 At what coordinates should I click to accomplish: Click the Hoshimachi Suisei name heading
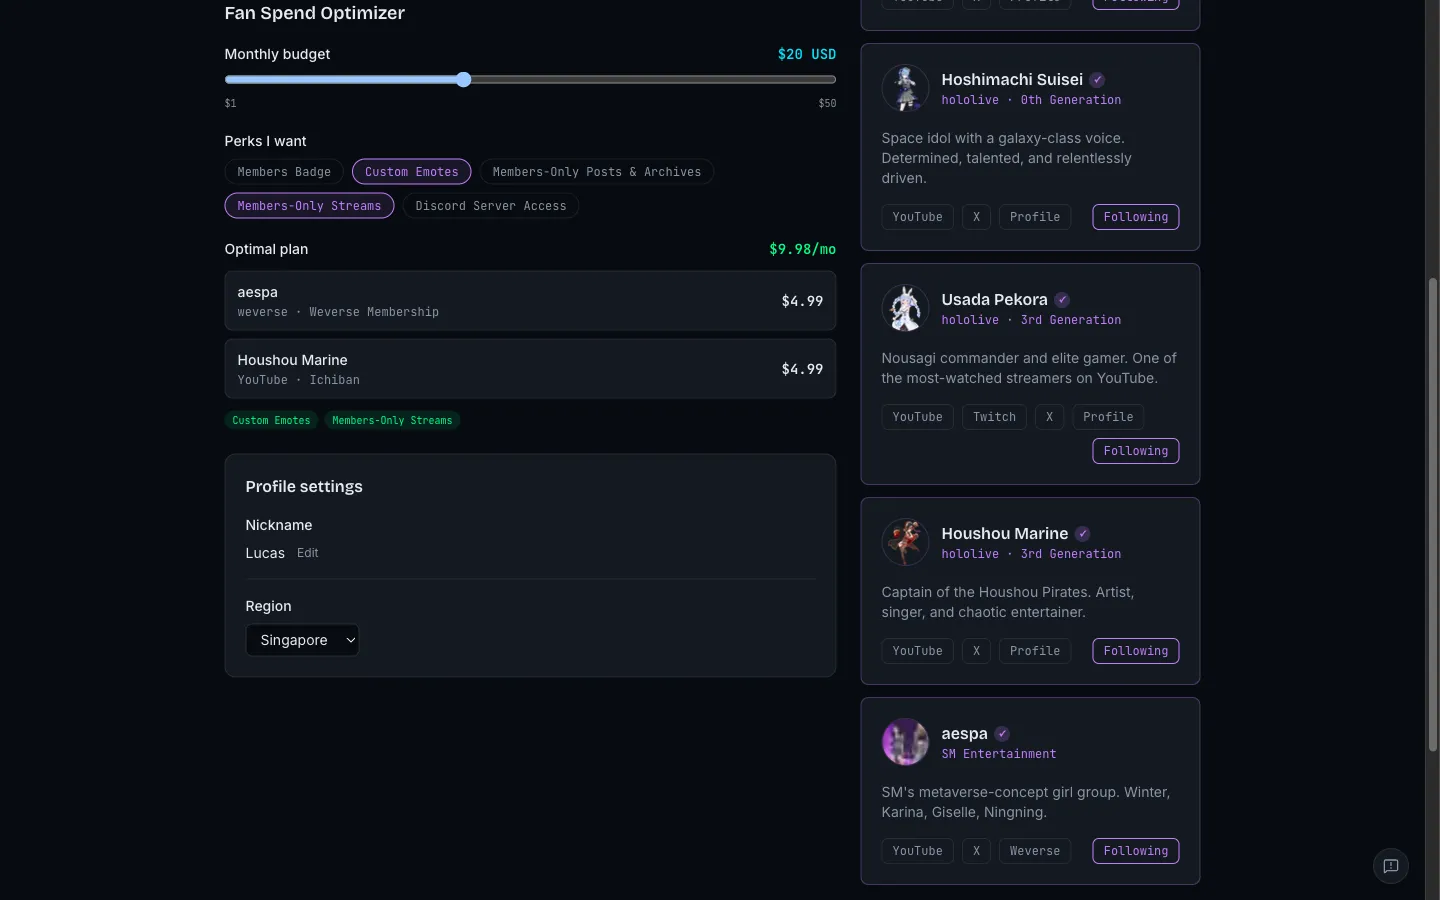1012,80
